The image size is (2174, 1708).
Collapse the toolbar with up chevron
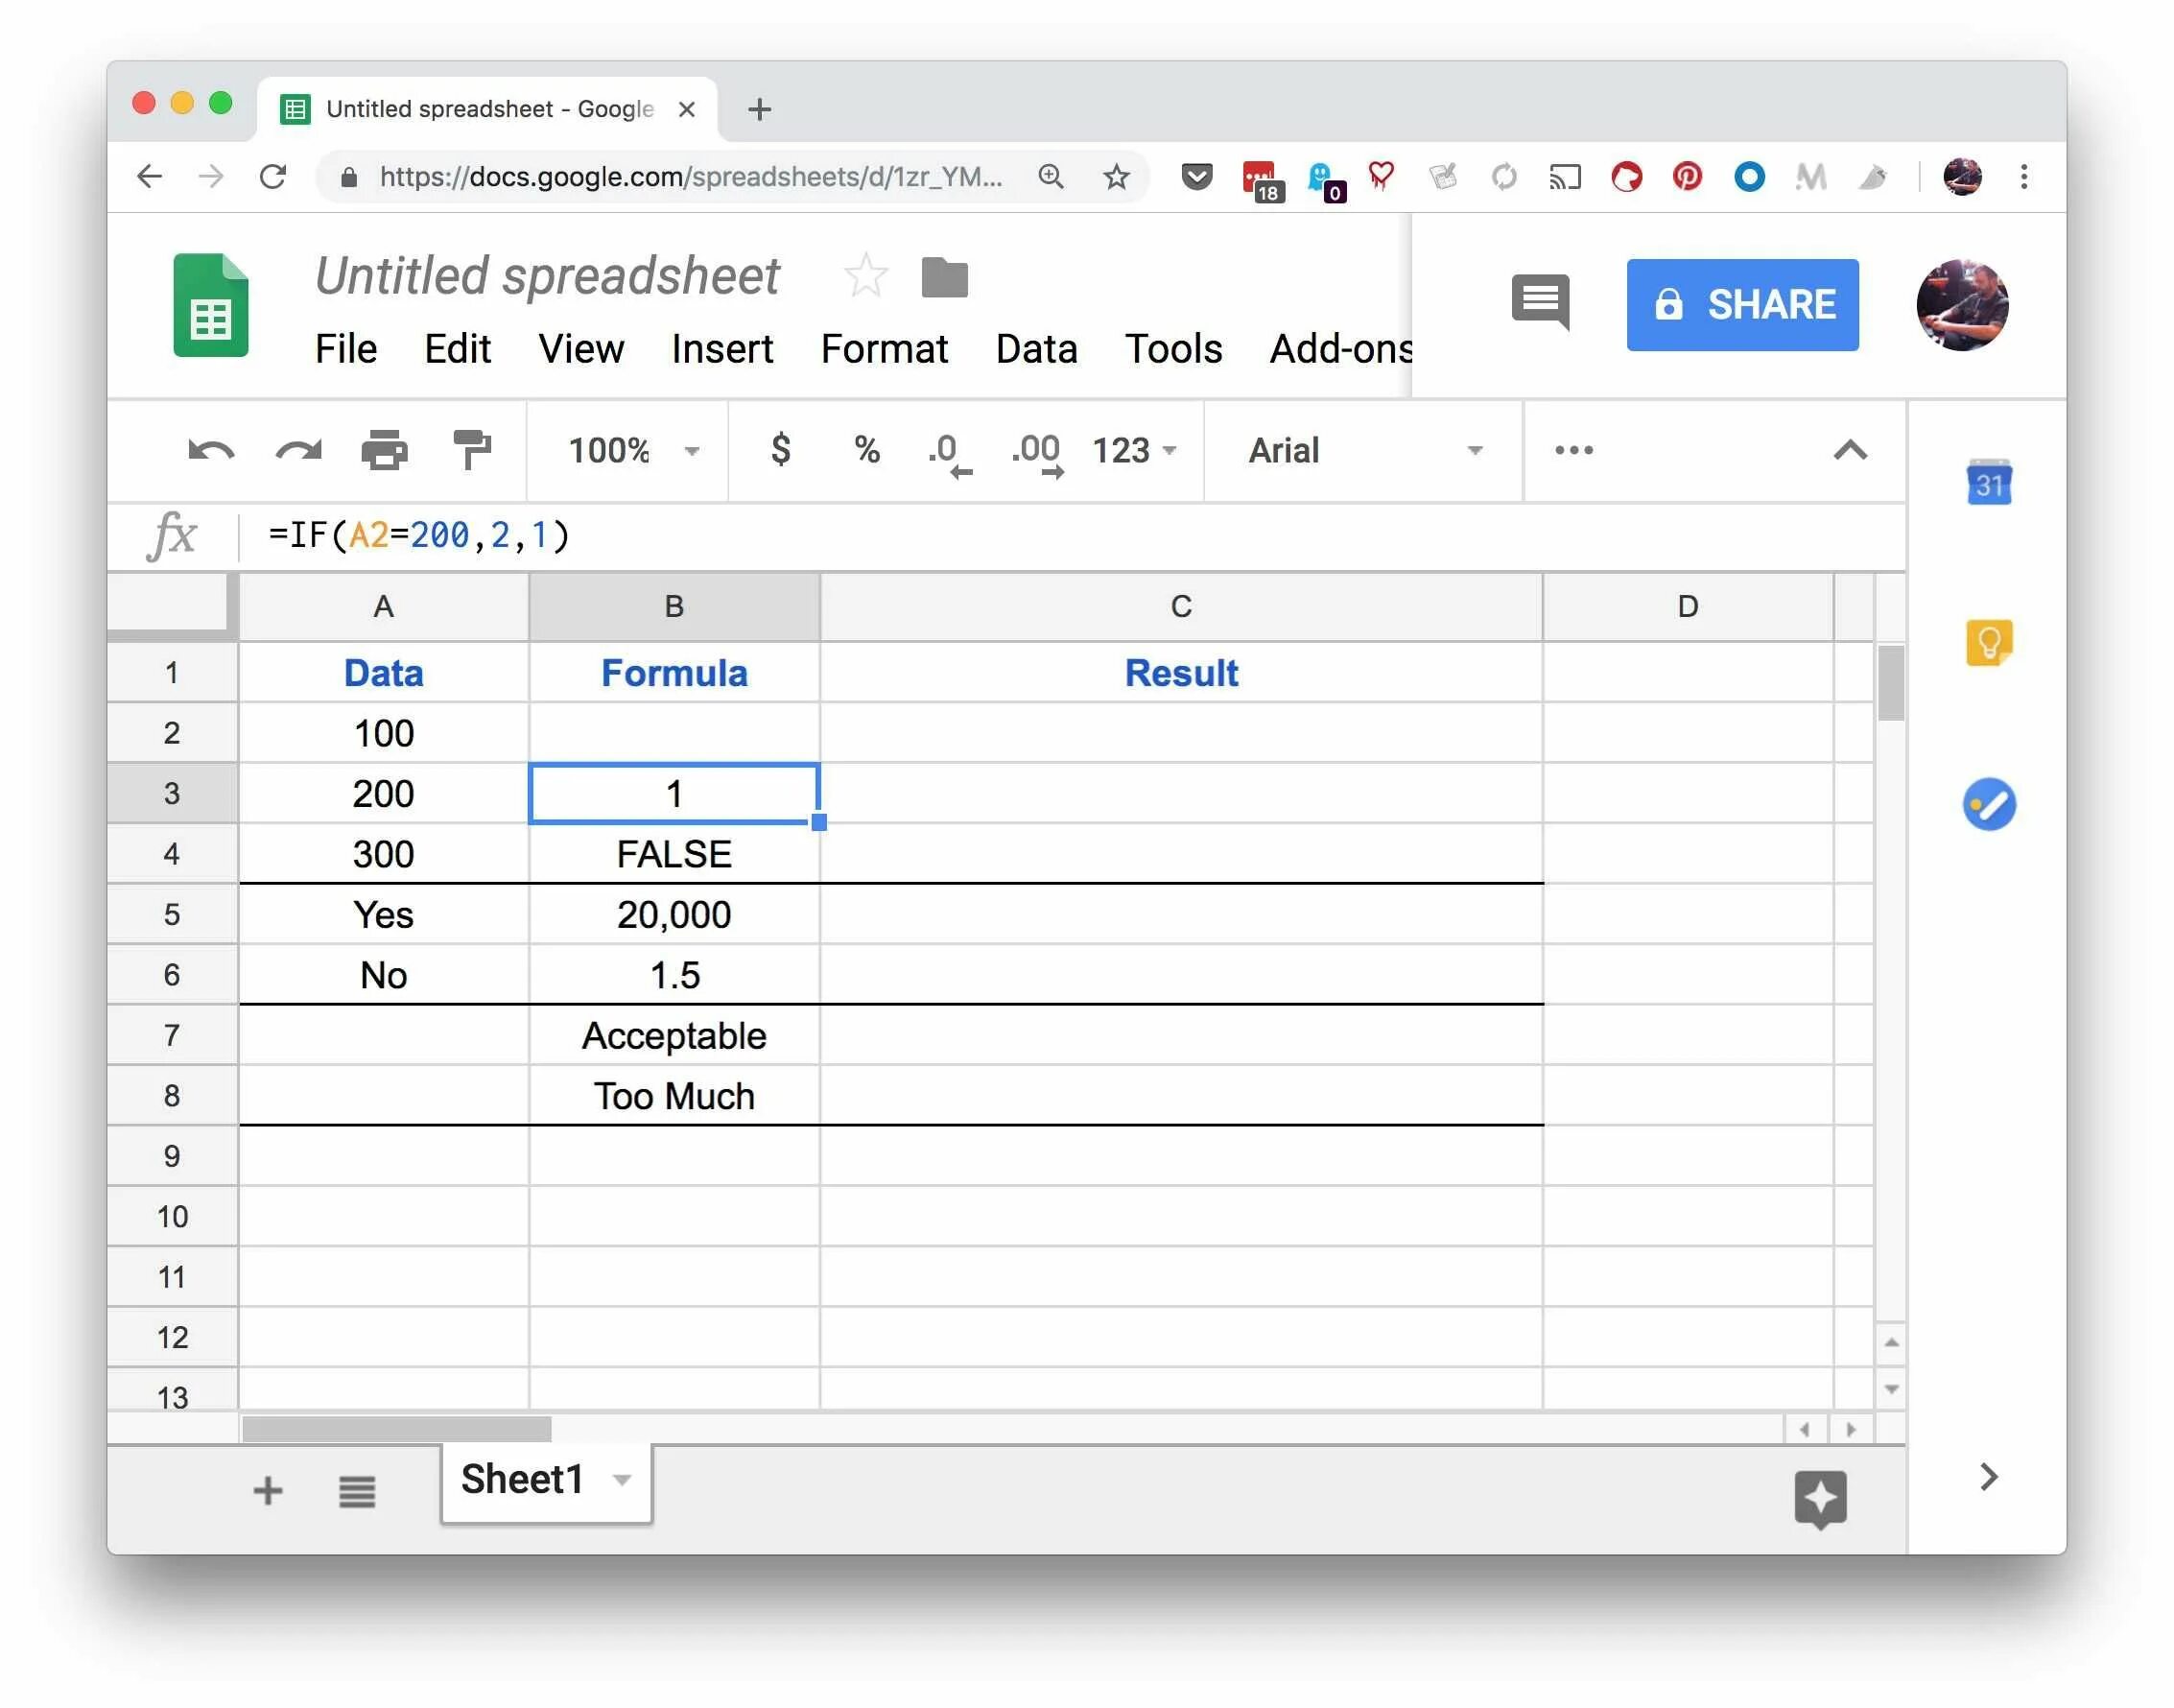click(1849, 451)
